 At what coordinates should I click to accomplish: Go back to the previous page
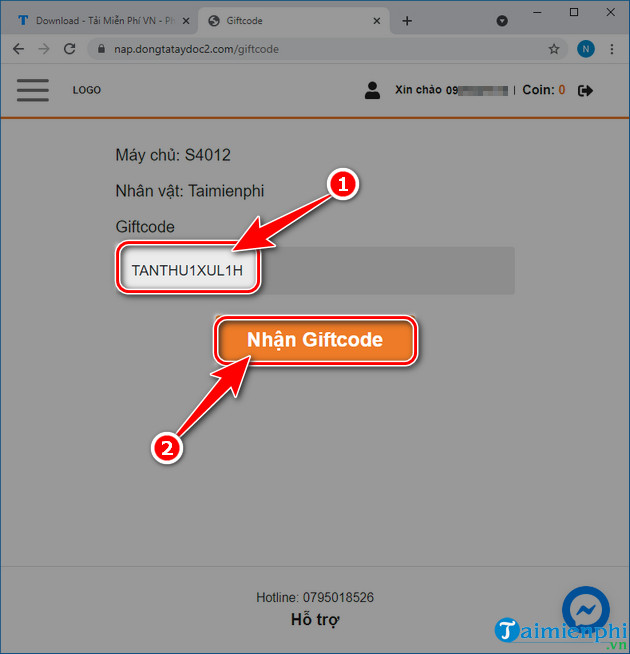pyautogui.click(x=19, y=48)
